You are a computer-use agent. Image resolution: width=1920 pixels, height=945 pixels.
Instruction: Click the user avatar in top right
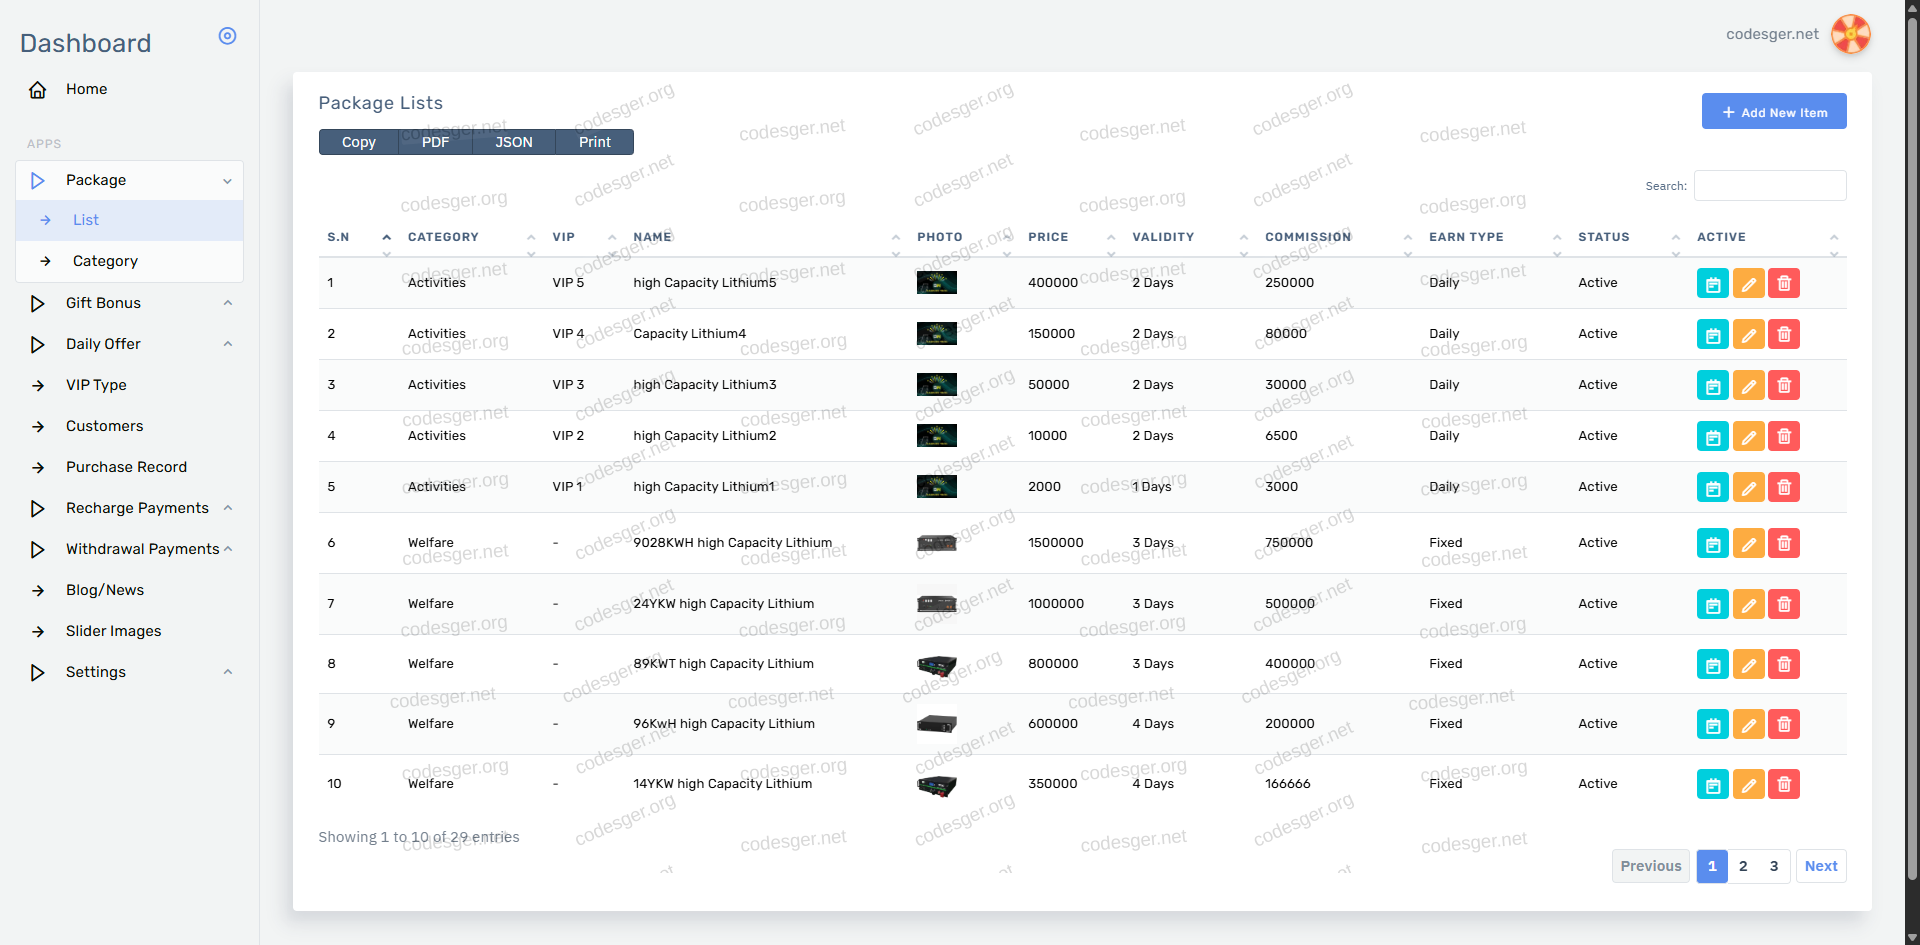pos(1850,34)
